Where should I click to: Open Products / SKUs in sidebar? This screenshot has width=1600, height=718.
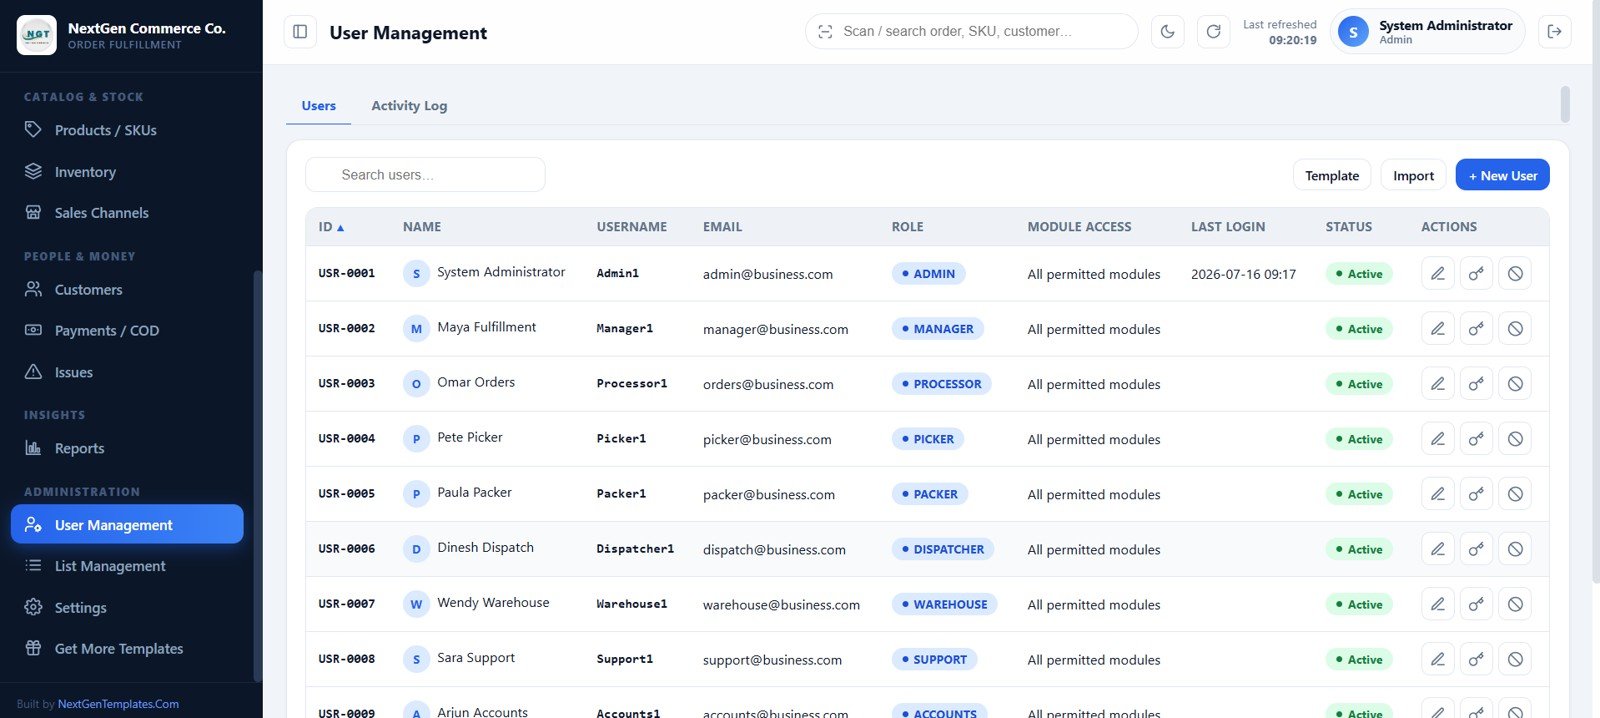(x=127, y=130)
